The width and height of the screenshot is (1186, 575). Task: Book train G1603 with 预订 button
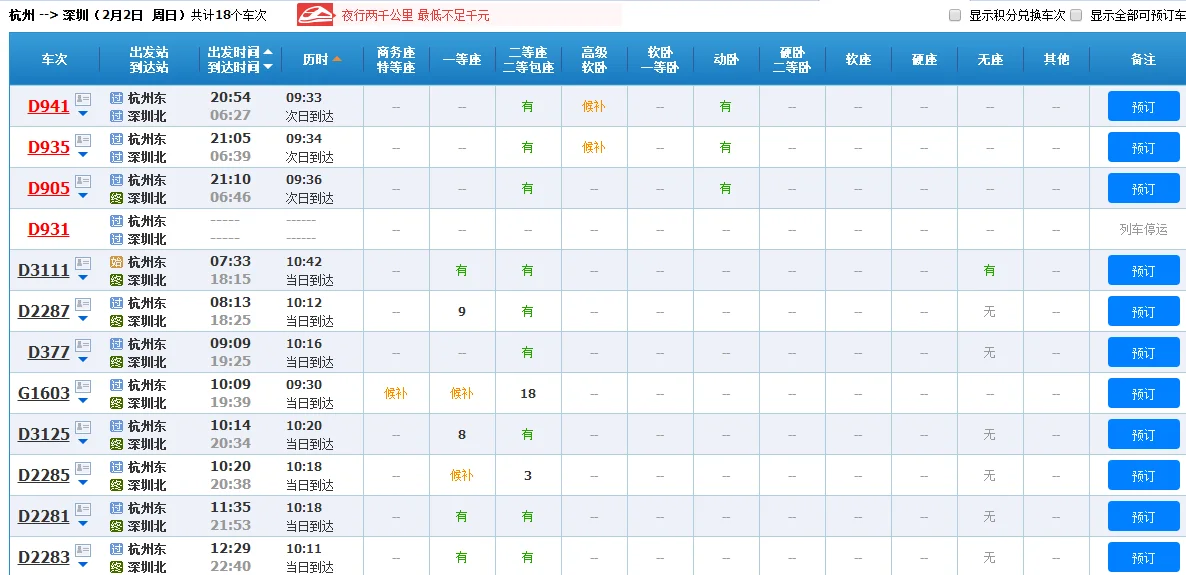(x=1144, y=393)
